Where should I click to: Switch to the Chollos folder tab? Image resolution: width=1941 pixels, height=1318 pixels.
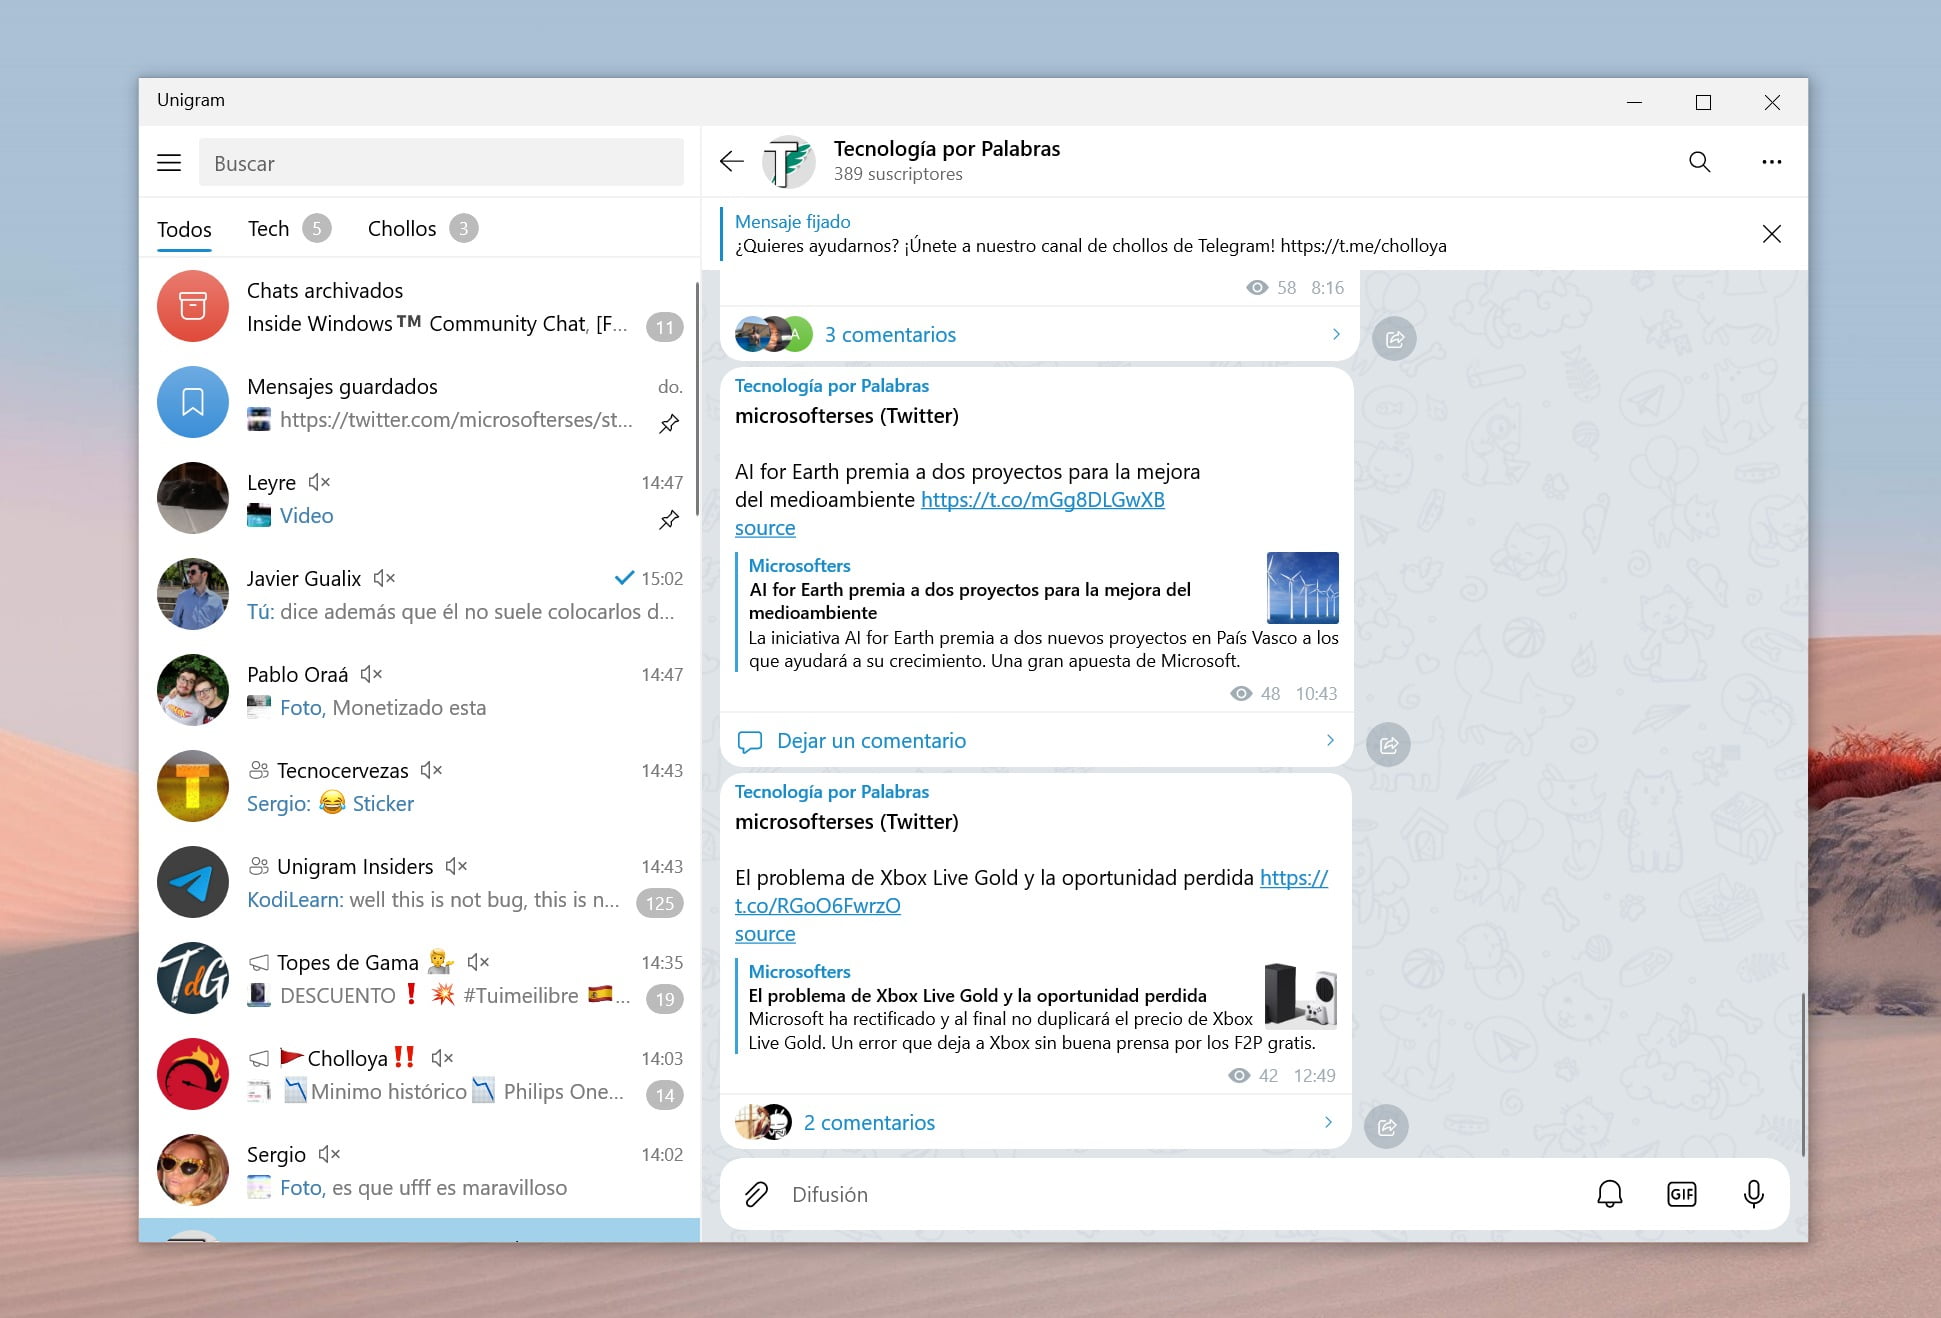[402, 229]
